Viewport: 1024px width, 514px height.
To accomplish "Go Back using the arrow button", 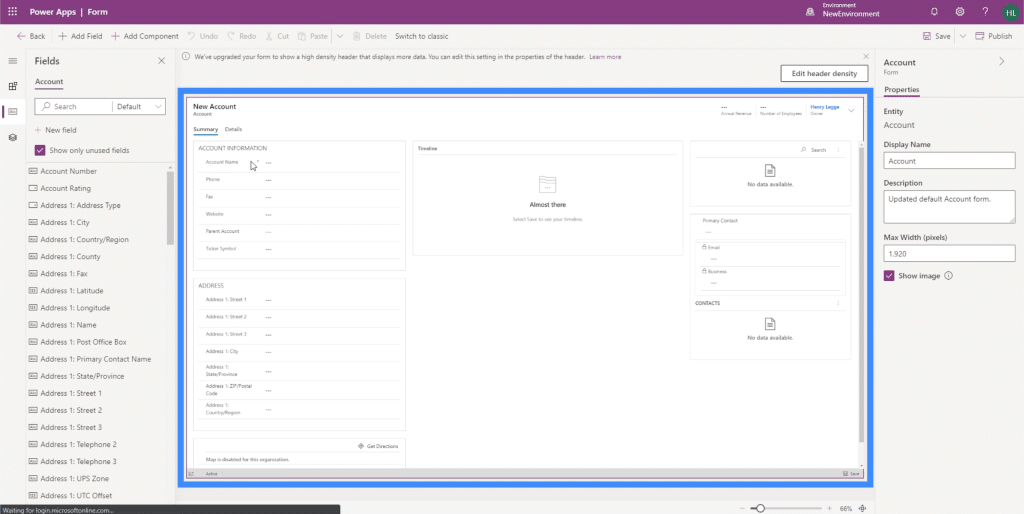I will pyautogui.click(x=31, y=36).
